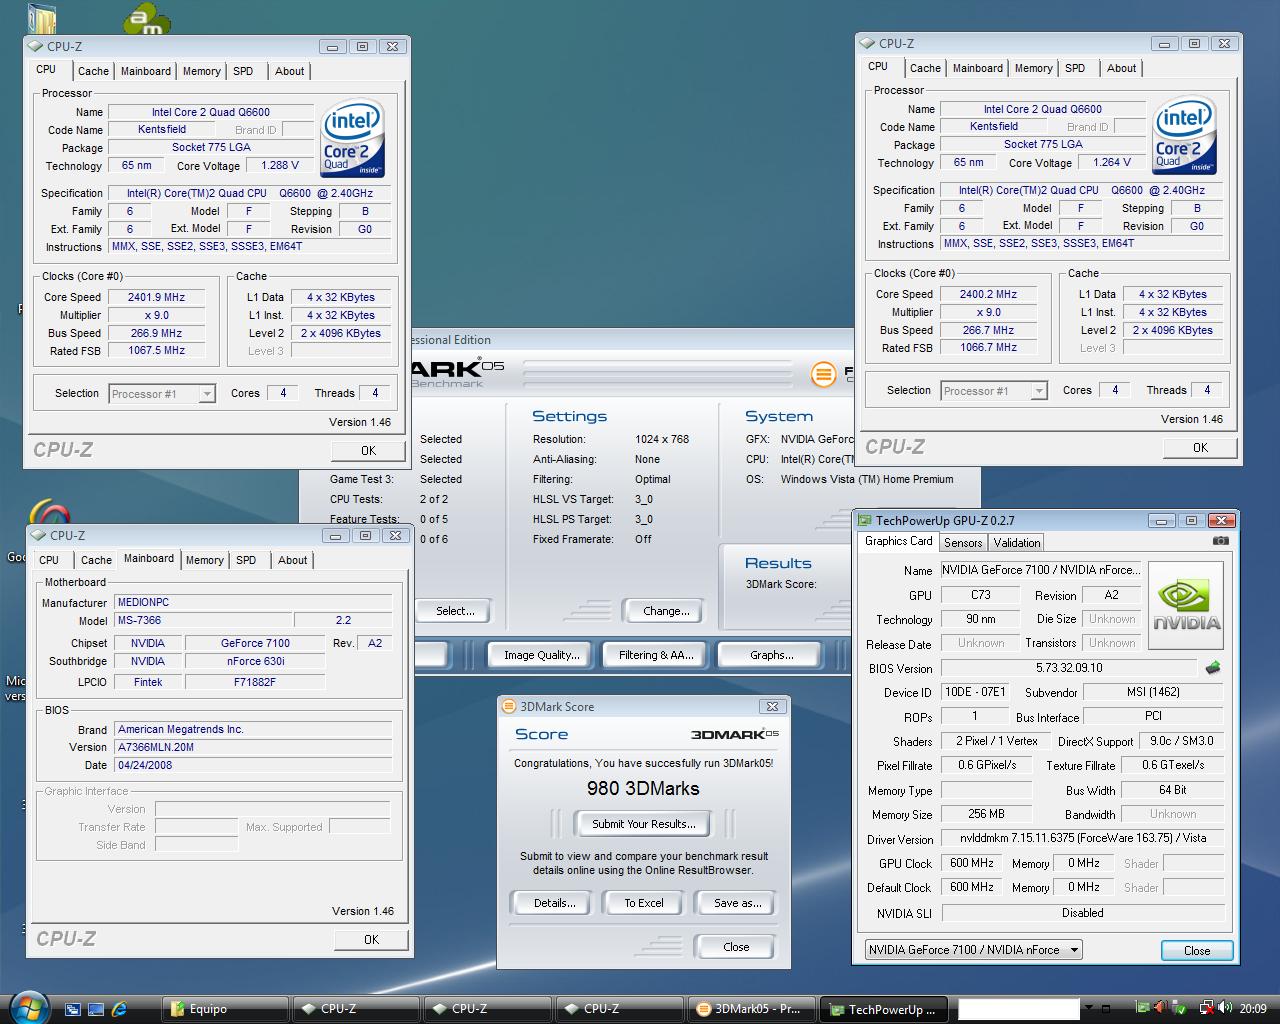The image size is (1280, 1024).
Task: Click 3DMark05 Change button
Action: point(666,611)
